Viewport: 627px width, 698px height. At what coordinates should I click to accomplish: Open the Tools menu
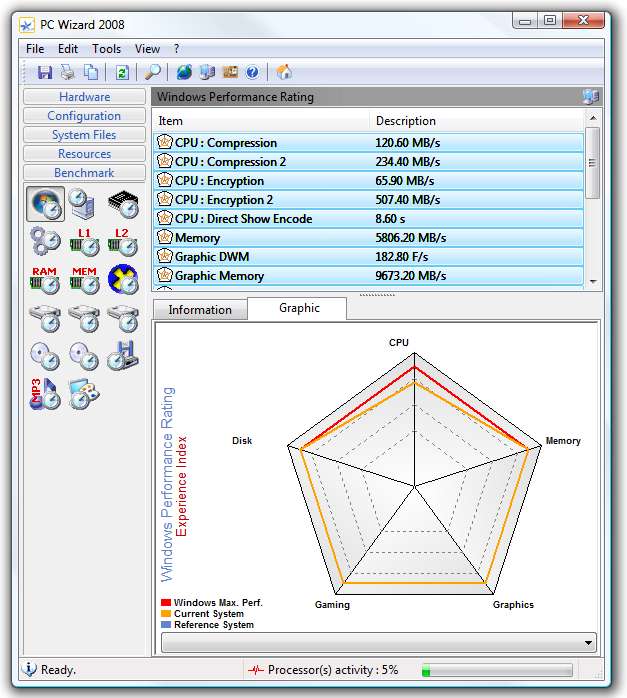point(106,48)
